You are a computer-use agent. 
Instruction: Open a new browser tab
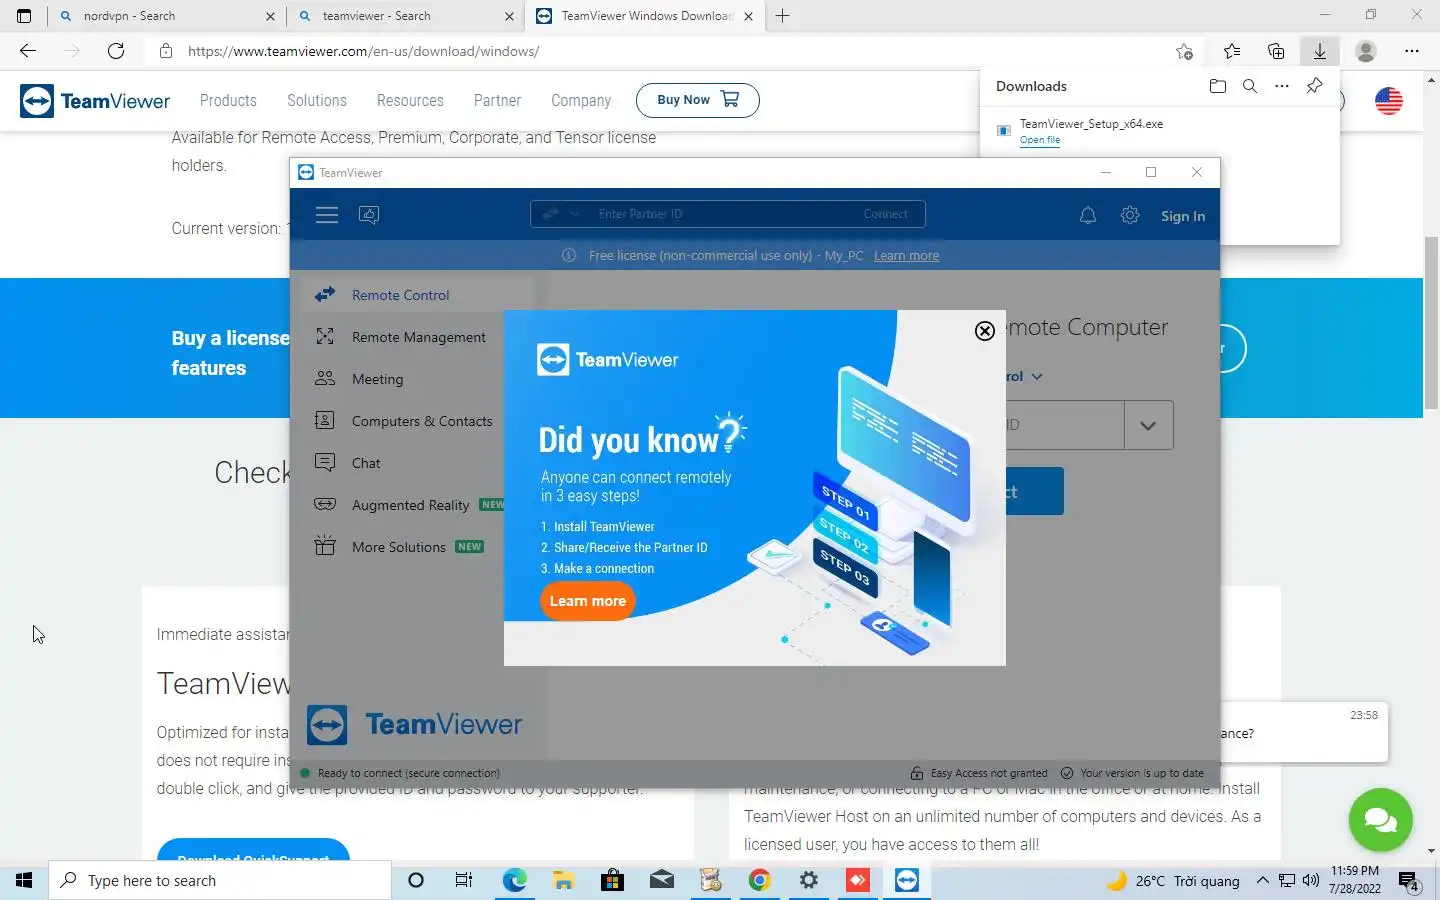tap(783, 16)
